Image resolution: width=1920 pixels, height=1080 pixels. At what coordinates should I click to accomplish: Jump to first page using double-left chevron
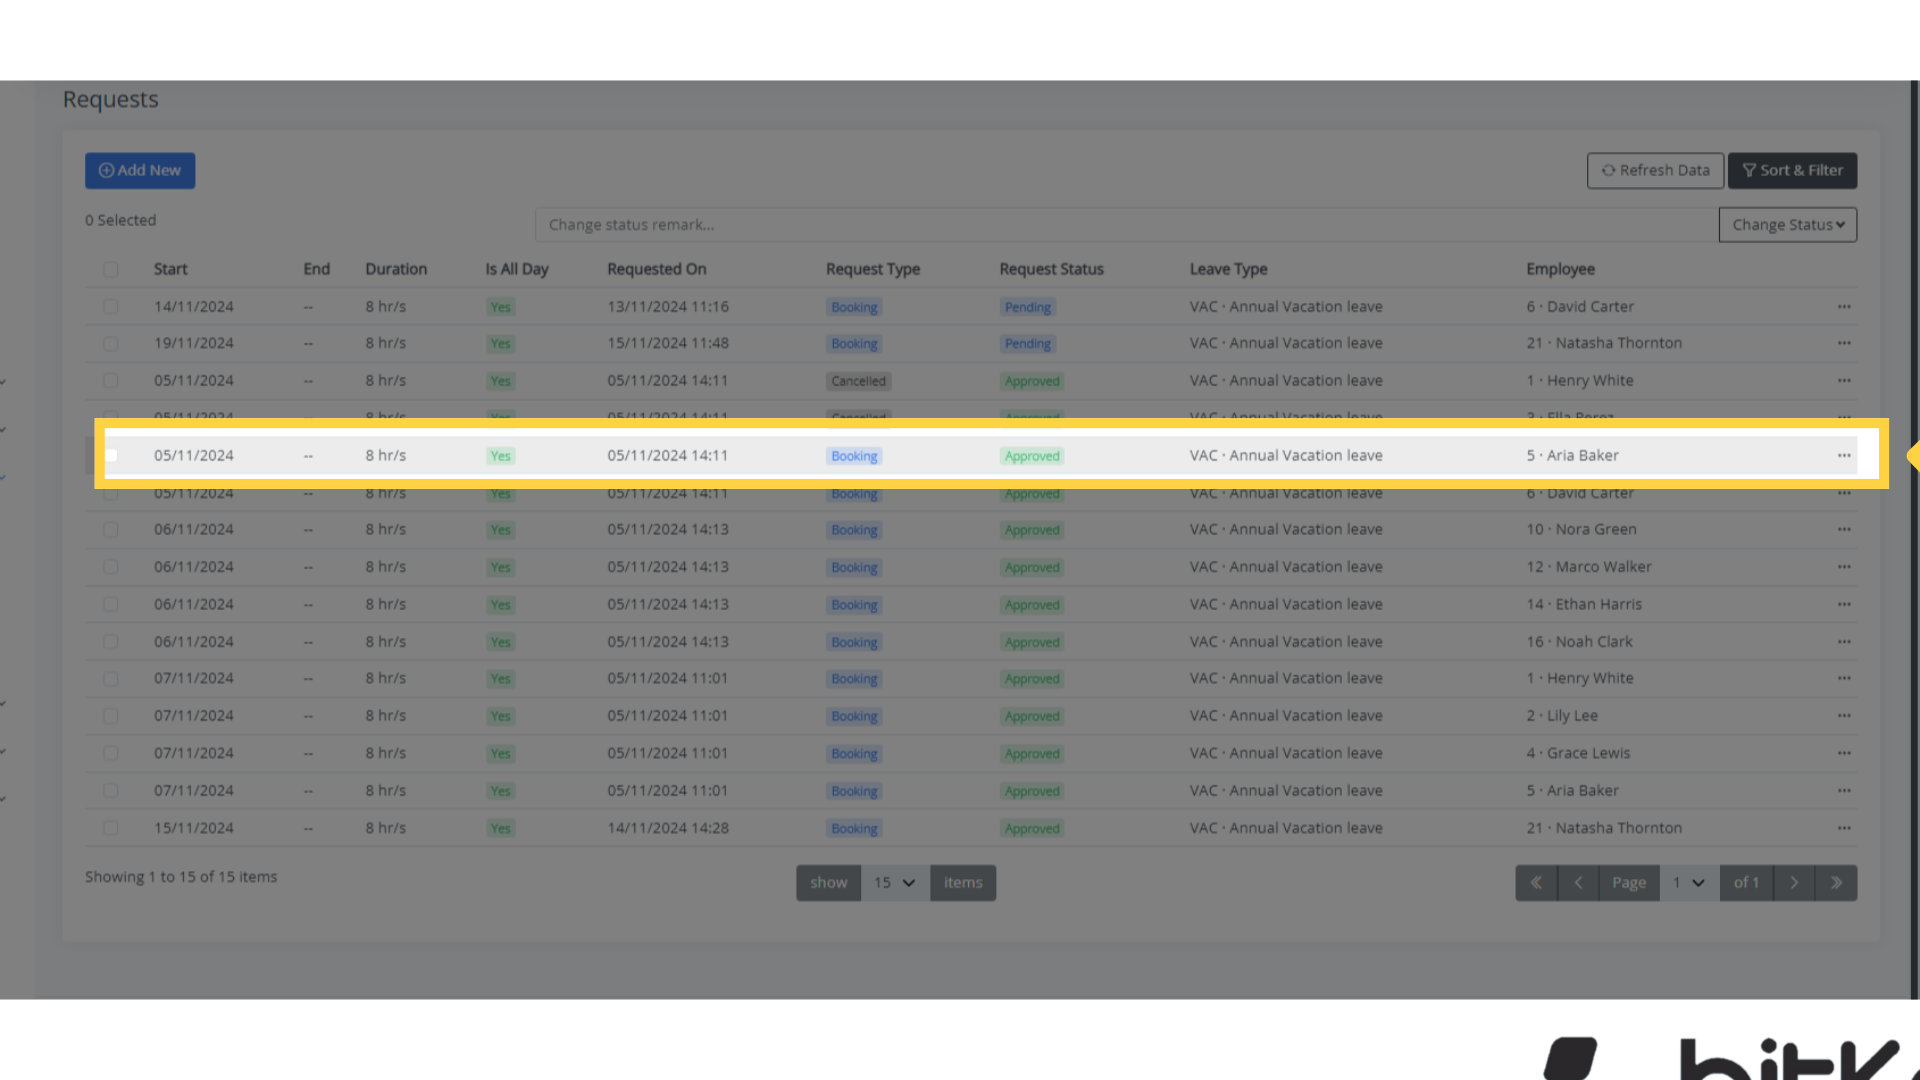tap(1536, 882)
